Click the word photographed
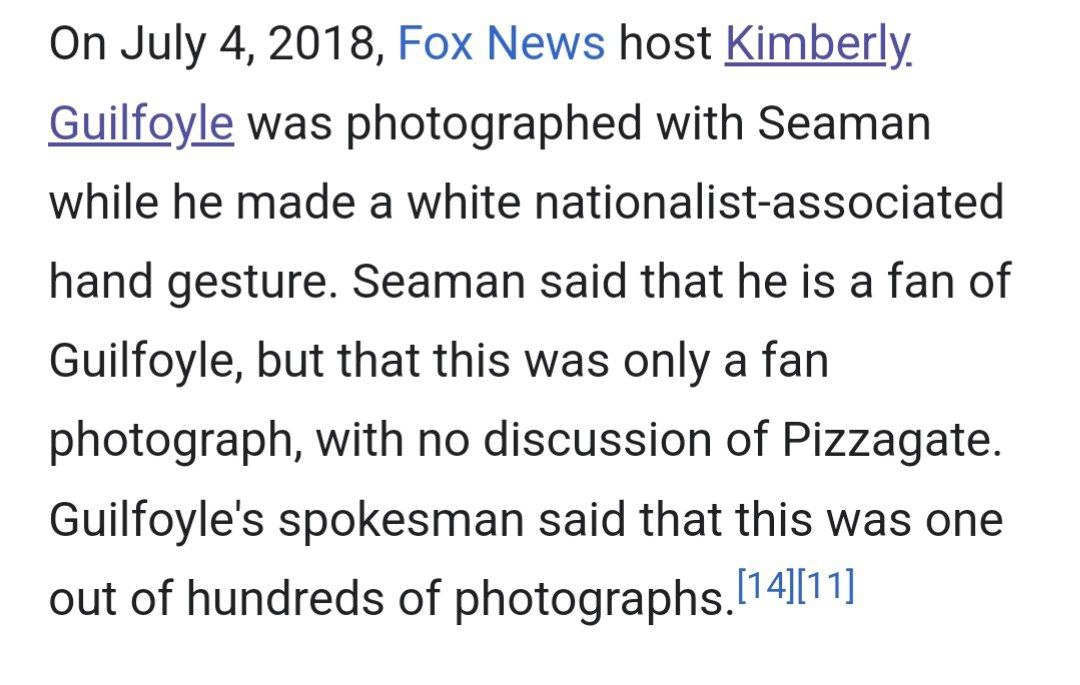The height and width of the screenshot is (685, 1080). pos(493,126)
